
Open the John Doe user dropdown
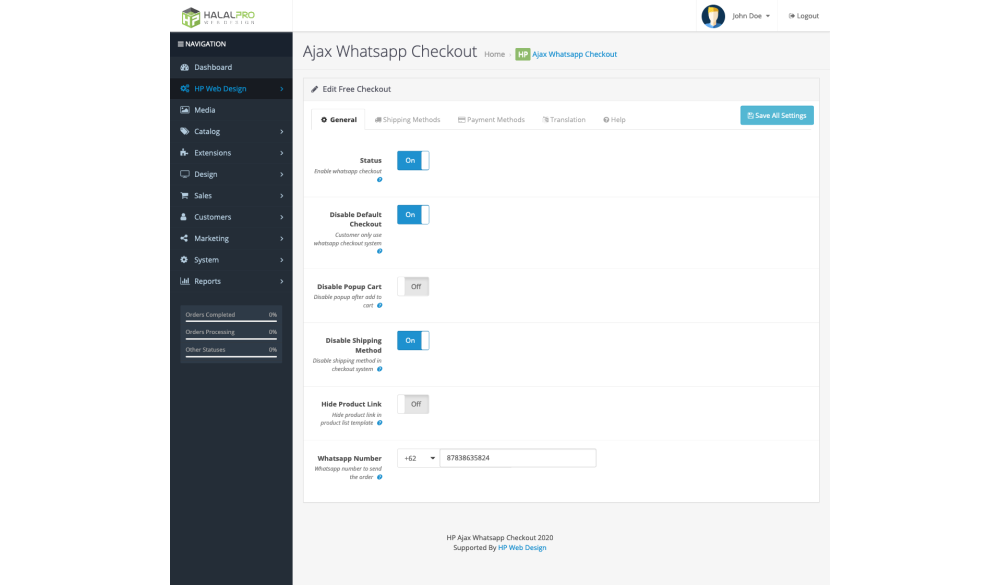pyautogui.click(x=751, y=16)
